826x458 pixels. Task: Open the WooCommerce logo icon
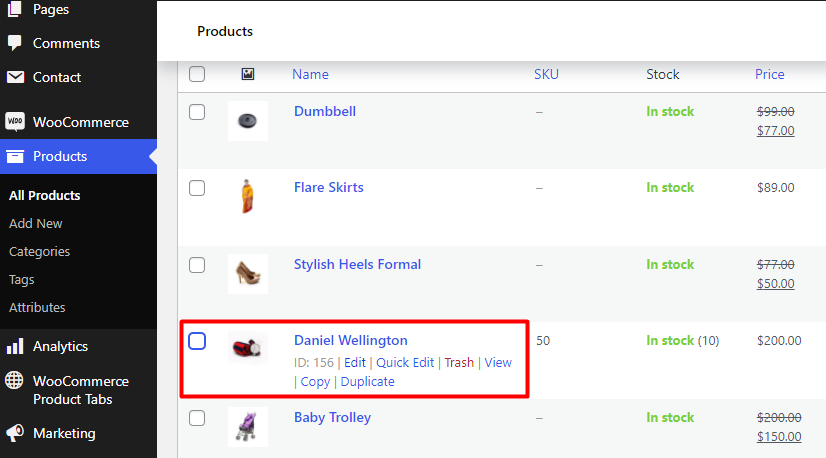pos(15,122)
